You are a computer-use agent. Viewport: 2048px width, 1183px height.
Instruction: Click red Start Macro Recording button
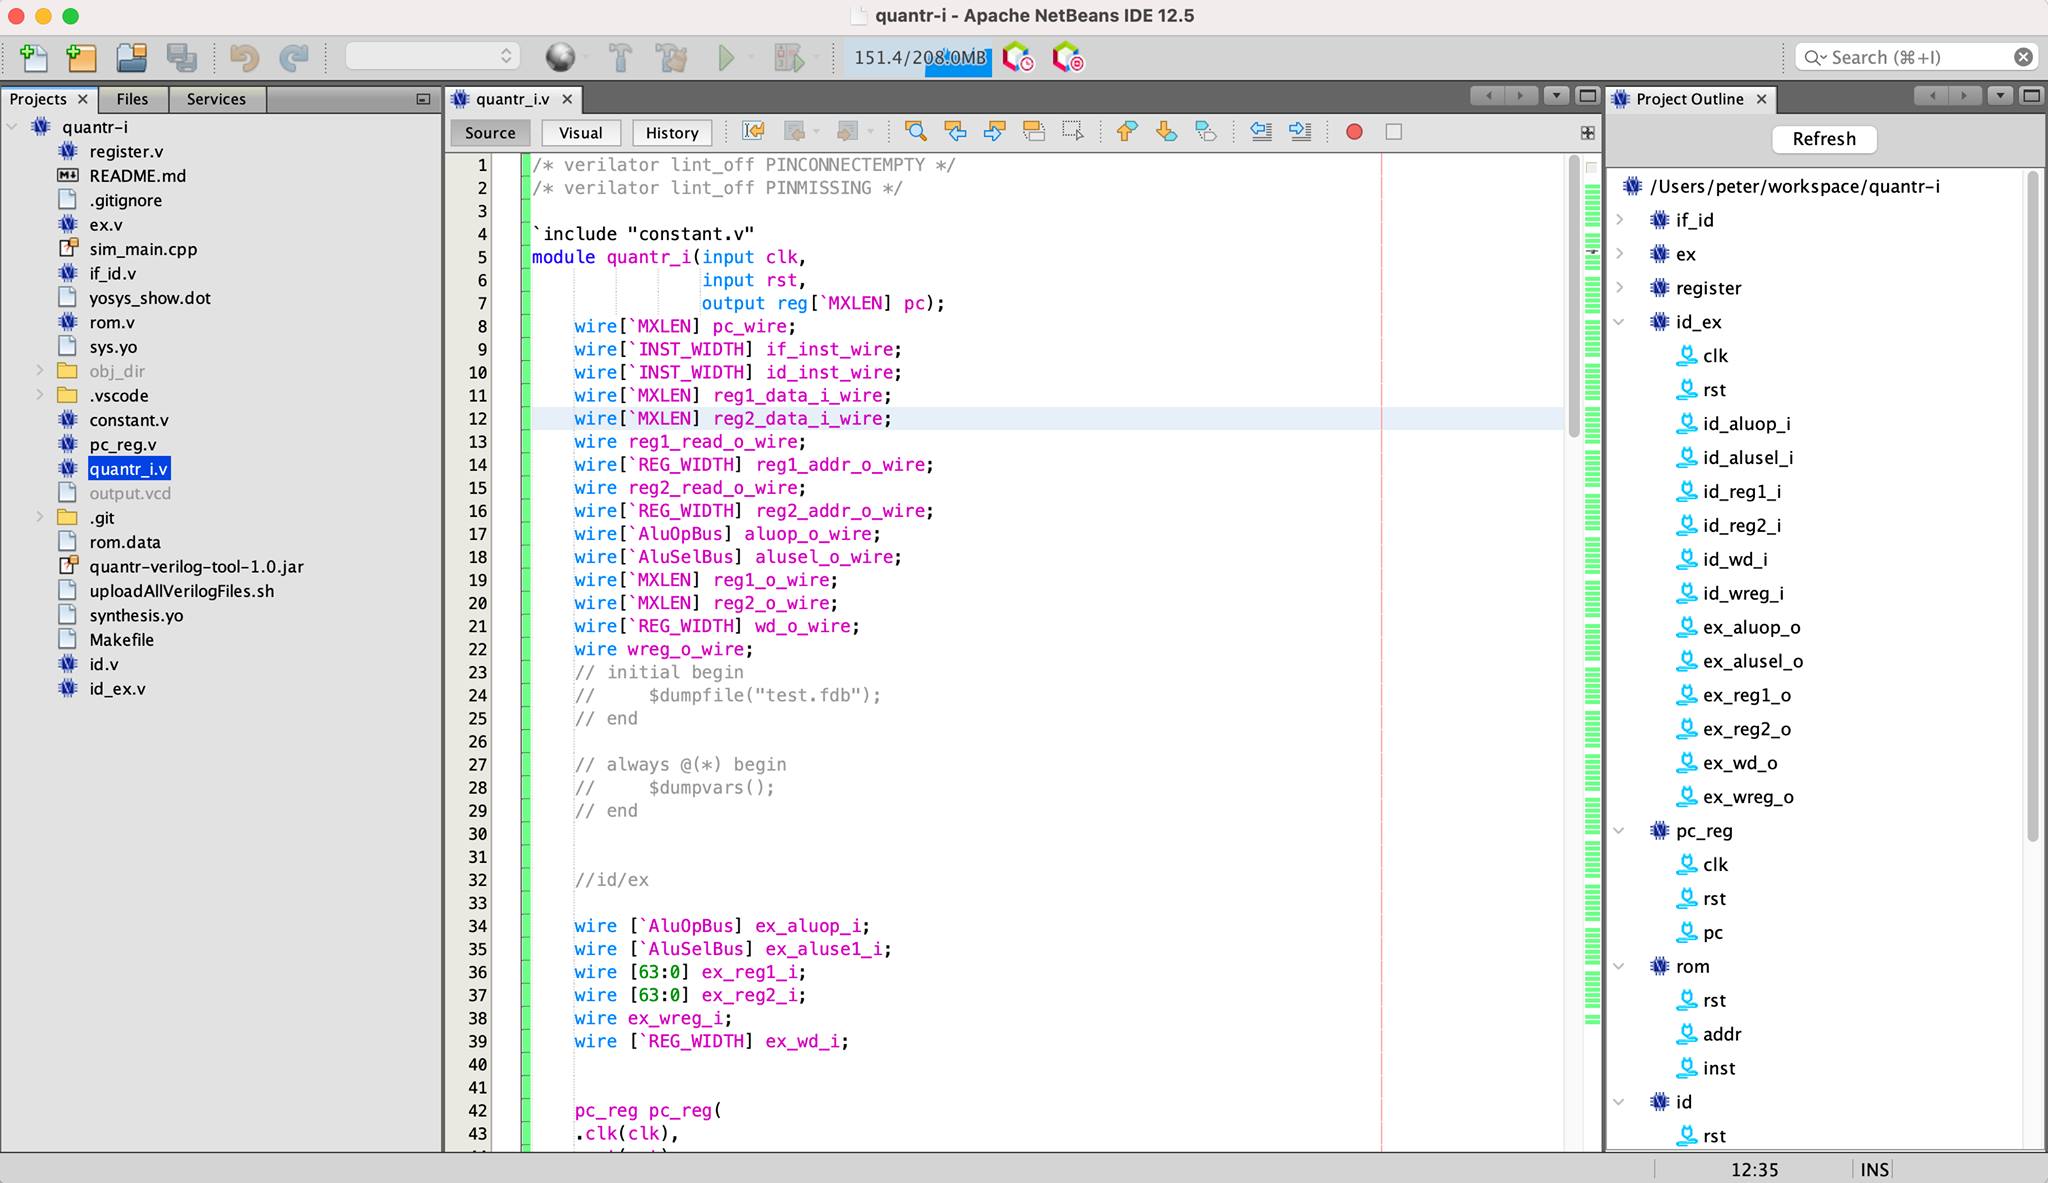pos(1354,131)
